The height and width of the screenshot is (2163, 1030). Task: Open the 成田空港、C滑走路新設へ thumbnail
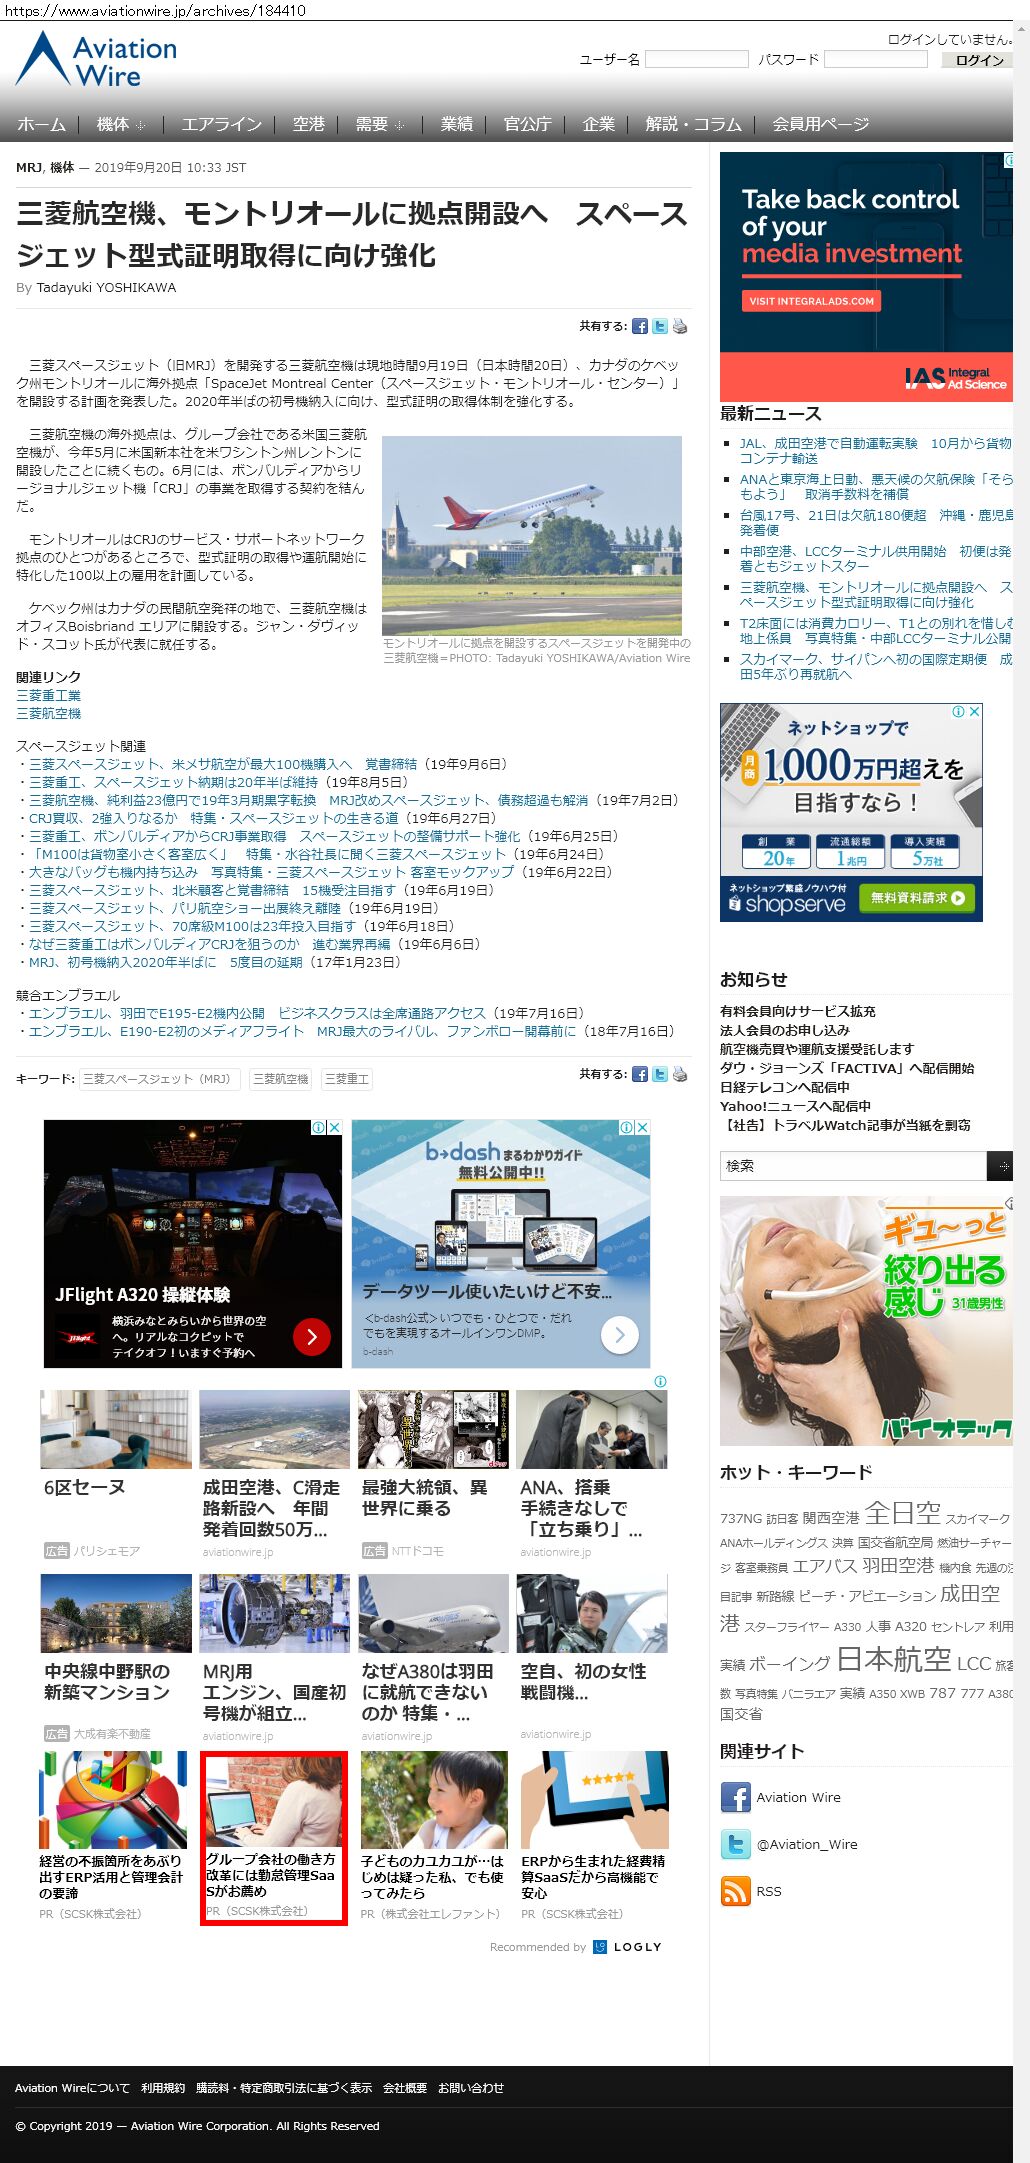pyautogui.click(x=275, y=1429)
